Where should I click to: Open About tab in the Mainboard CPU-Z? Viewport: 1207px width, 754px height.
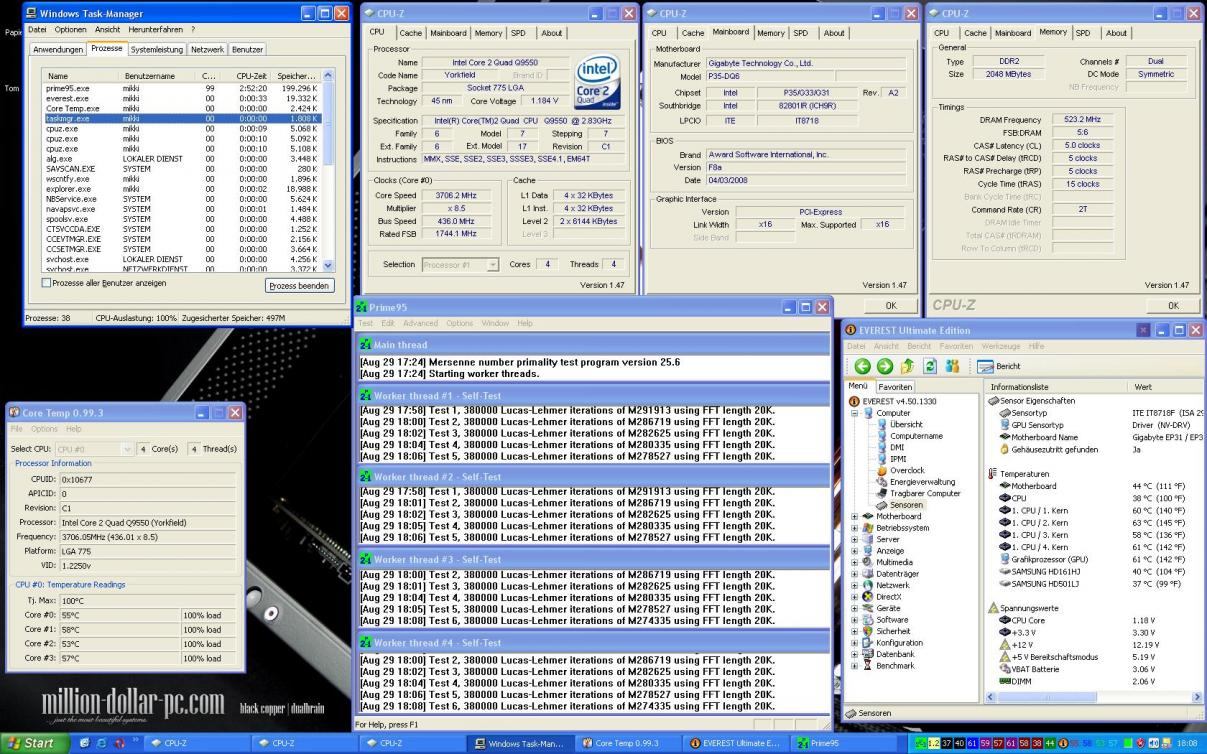click(x=834, y=33)
